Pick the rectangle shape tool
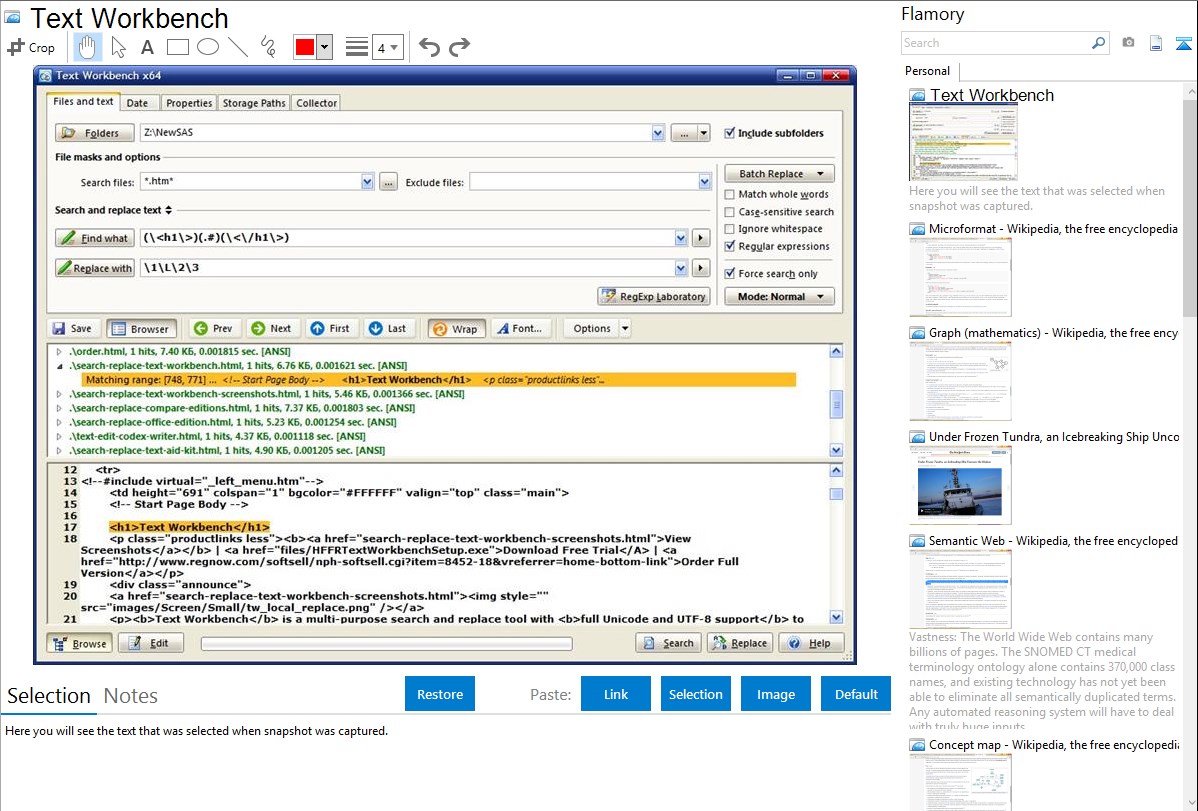 pos(177,47)
